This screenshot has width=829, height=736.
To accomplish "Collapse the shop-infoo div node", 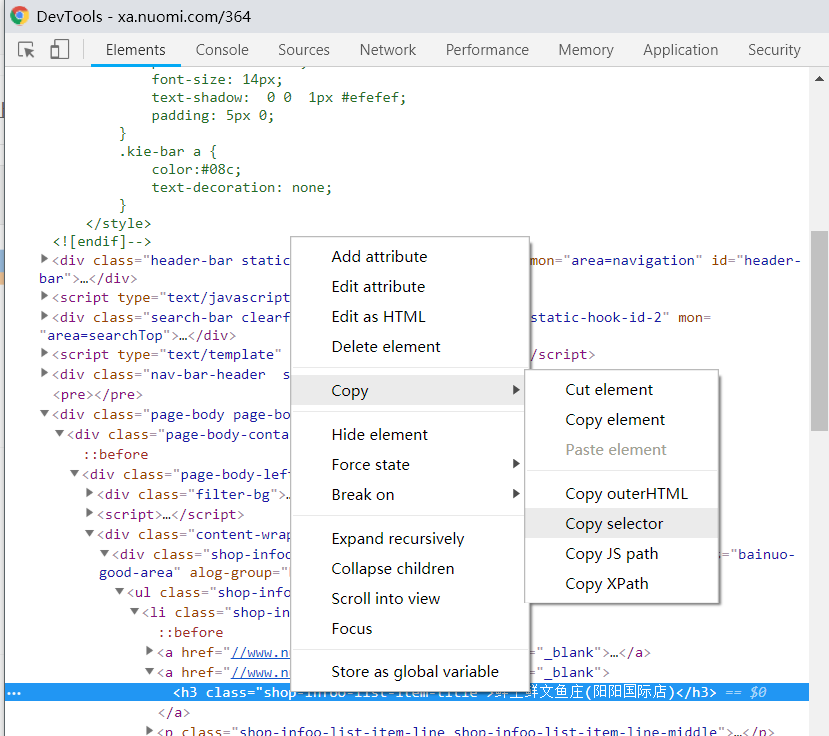I will pyautogui.click(x=105, y=554).
